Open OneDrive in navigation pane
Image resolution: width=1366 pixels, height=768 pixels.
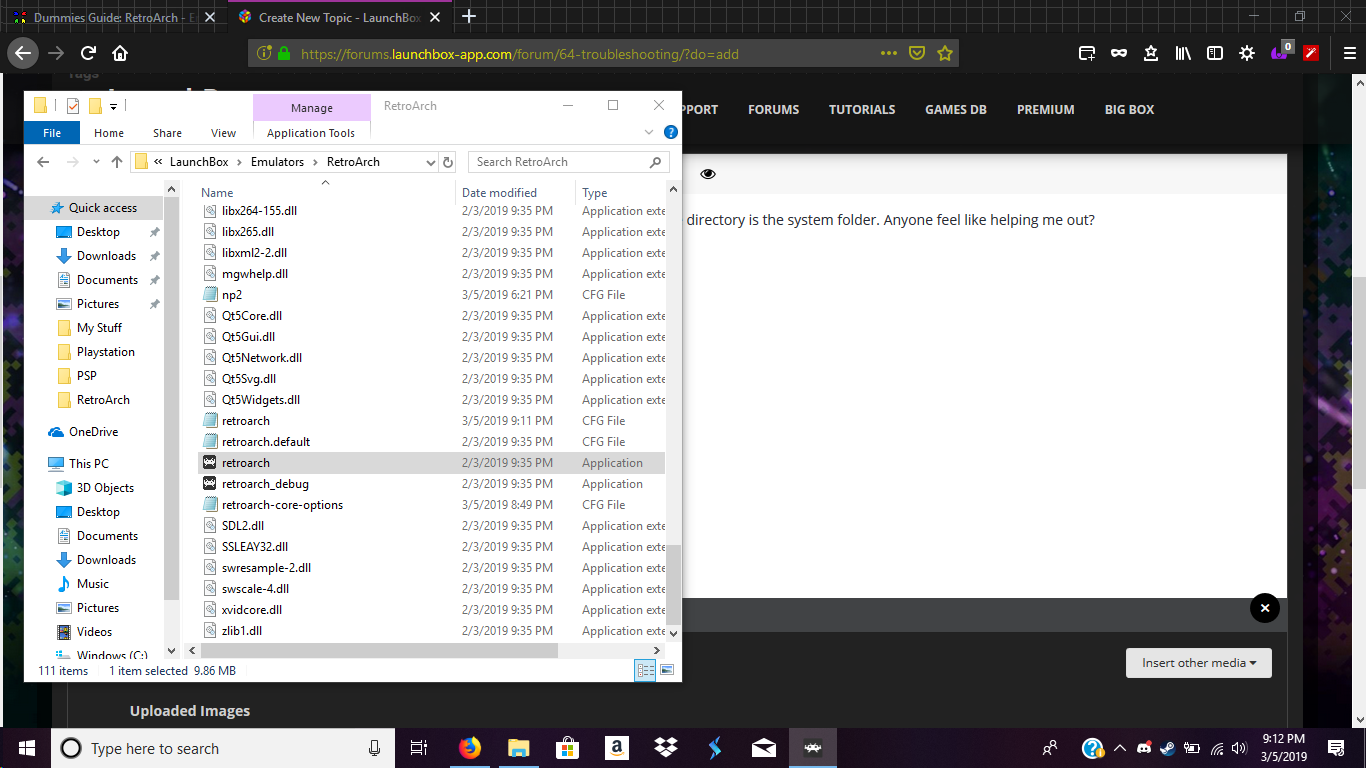93,432
